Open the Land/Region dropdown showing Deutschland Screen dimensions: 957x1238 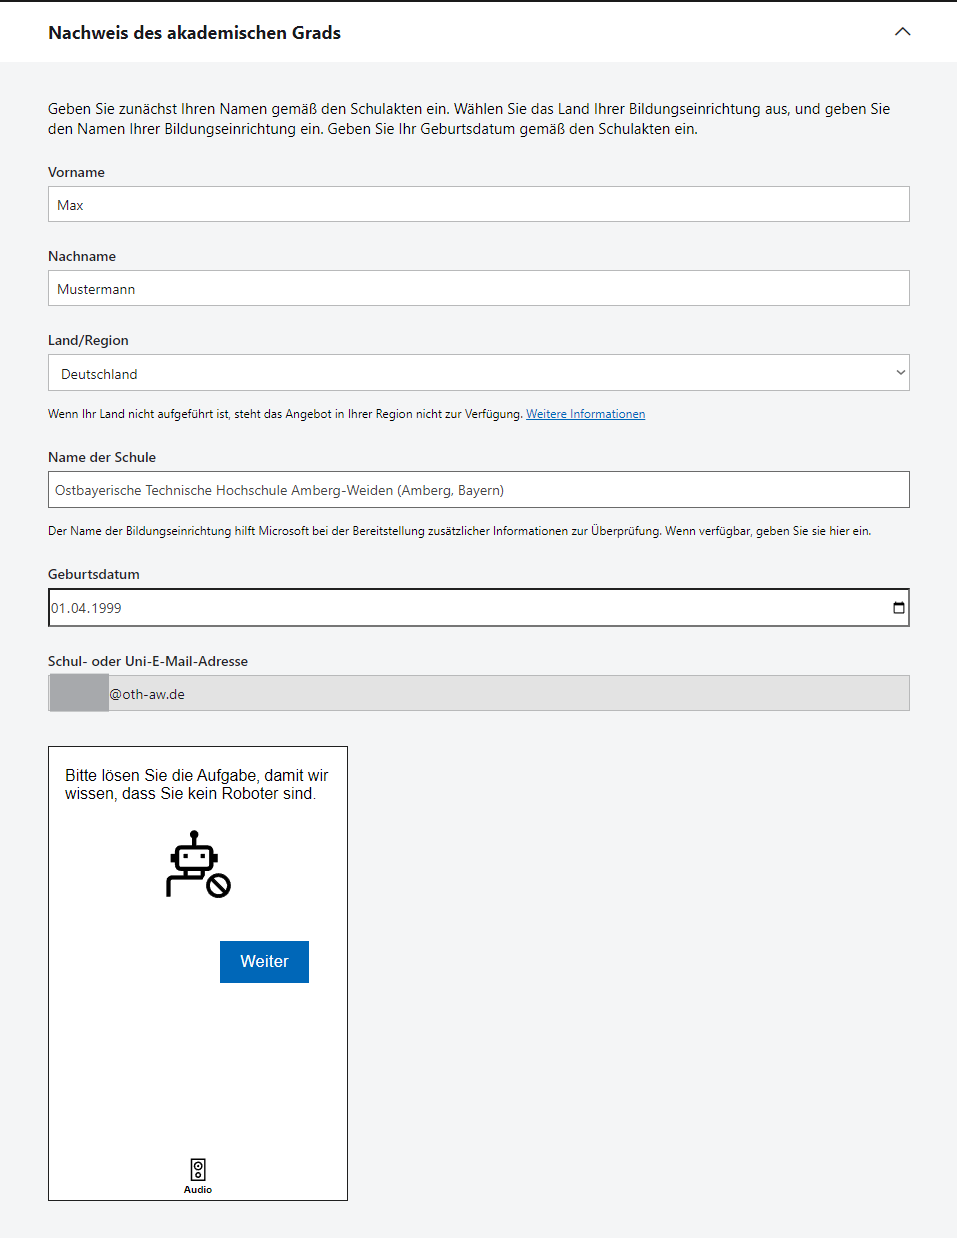[x=479, y=373]
